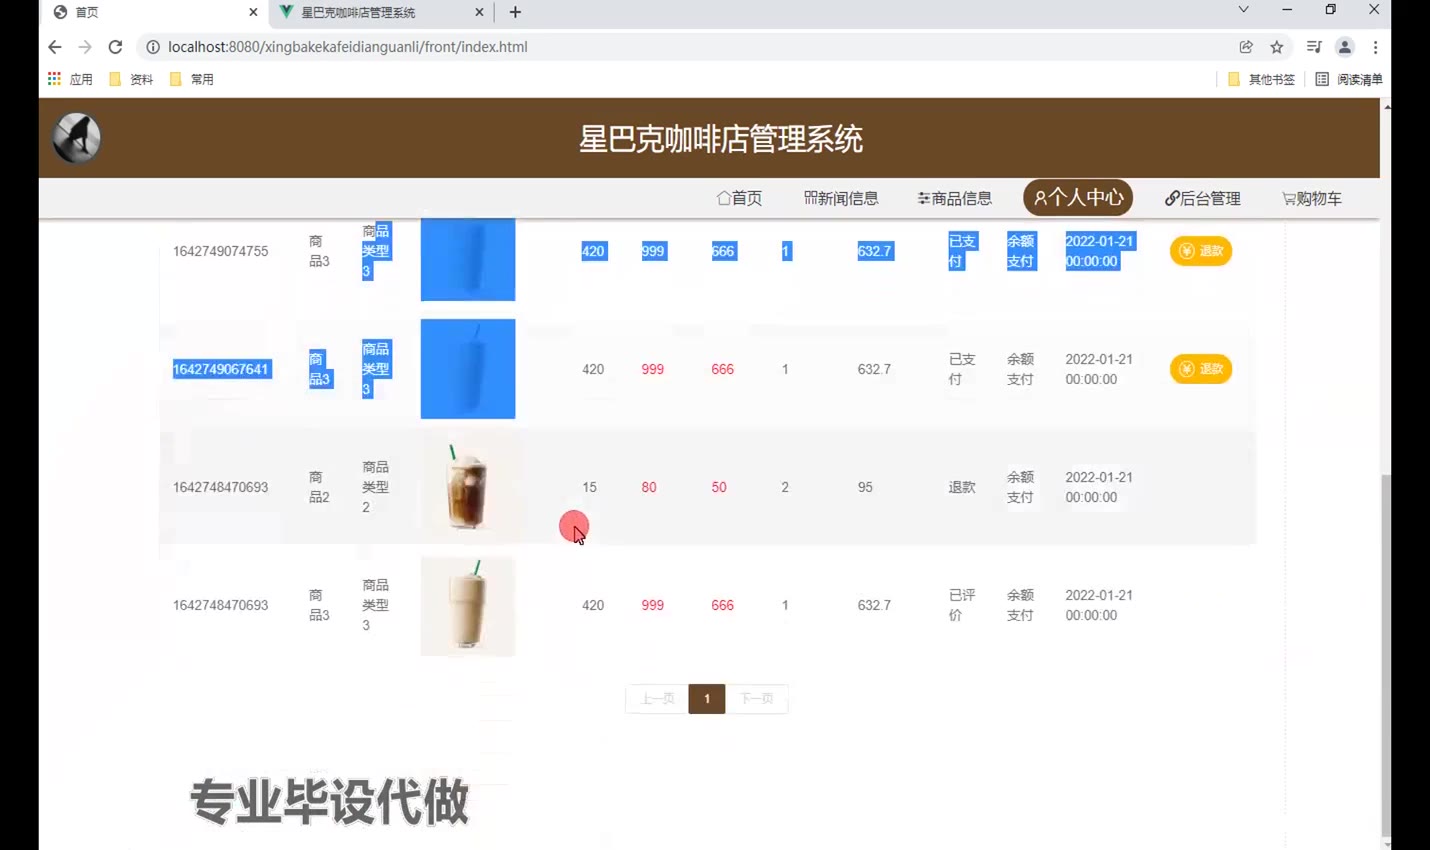Open the media control icon
This screenshot has height=850, width=1430.
(x=1314, y=47)
